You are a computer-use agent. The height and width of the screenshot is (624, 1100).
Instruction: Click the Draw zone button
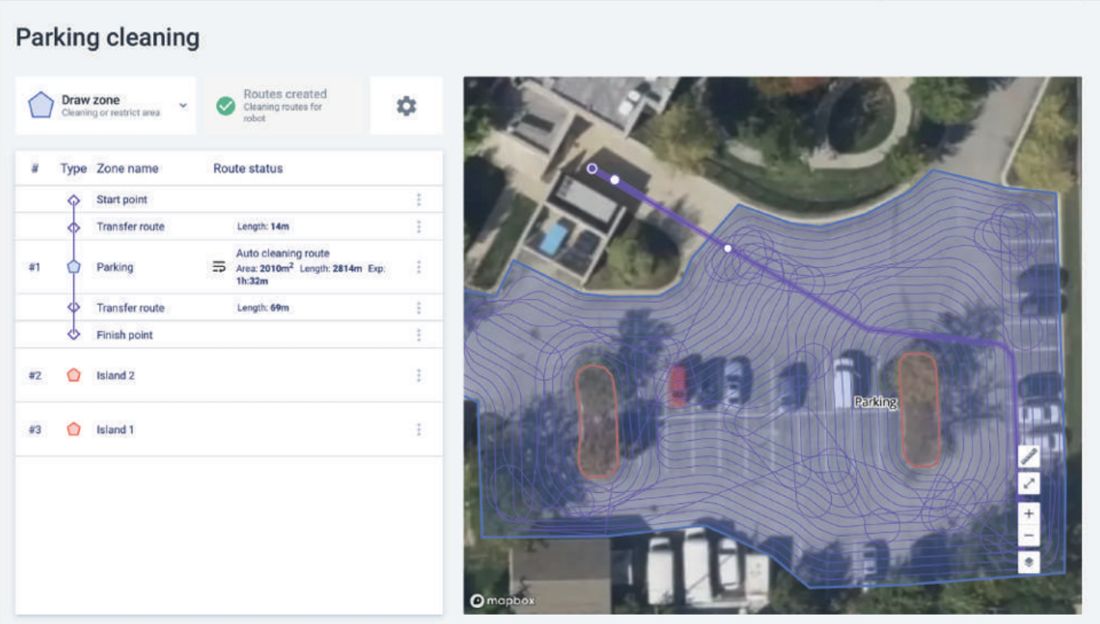105,105
